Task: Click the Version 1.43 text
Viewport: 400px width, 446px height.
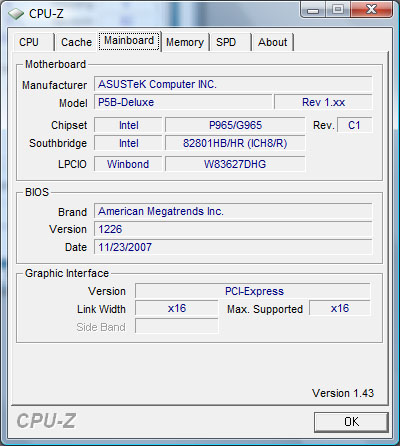Action: [343, 393]
